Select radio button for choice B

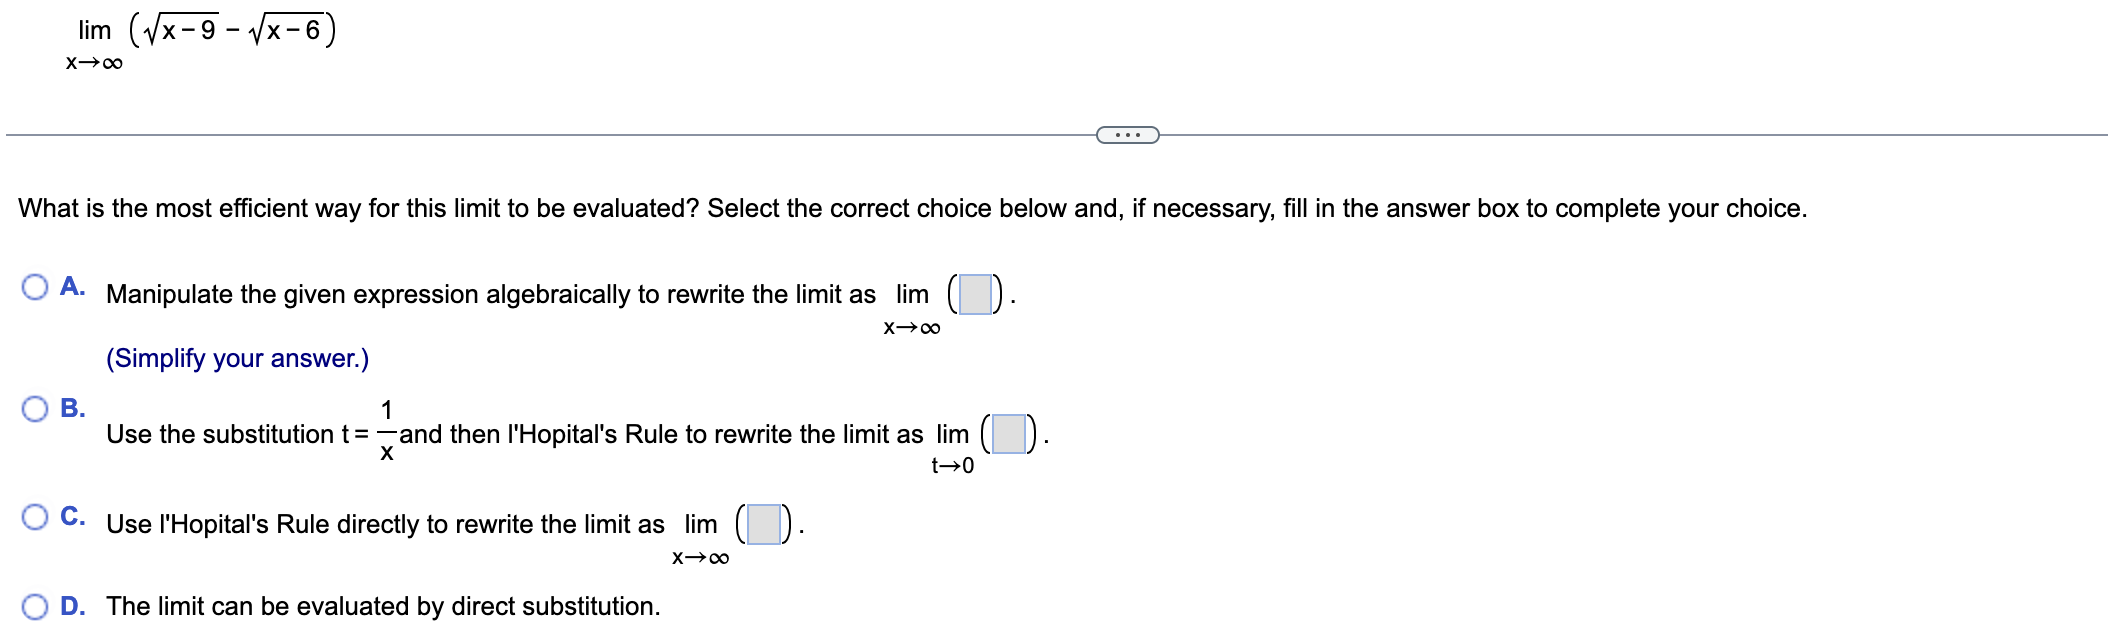(37, 406)
